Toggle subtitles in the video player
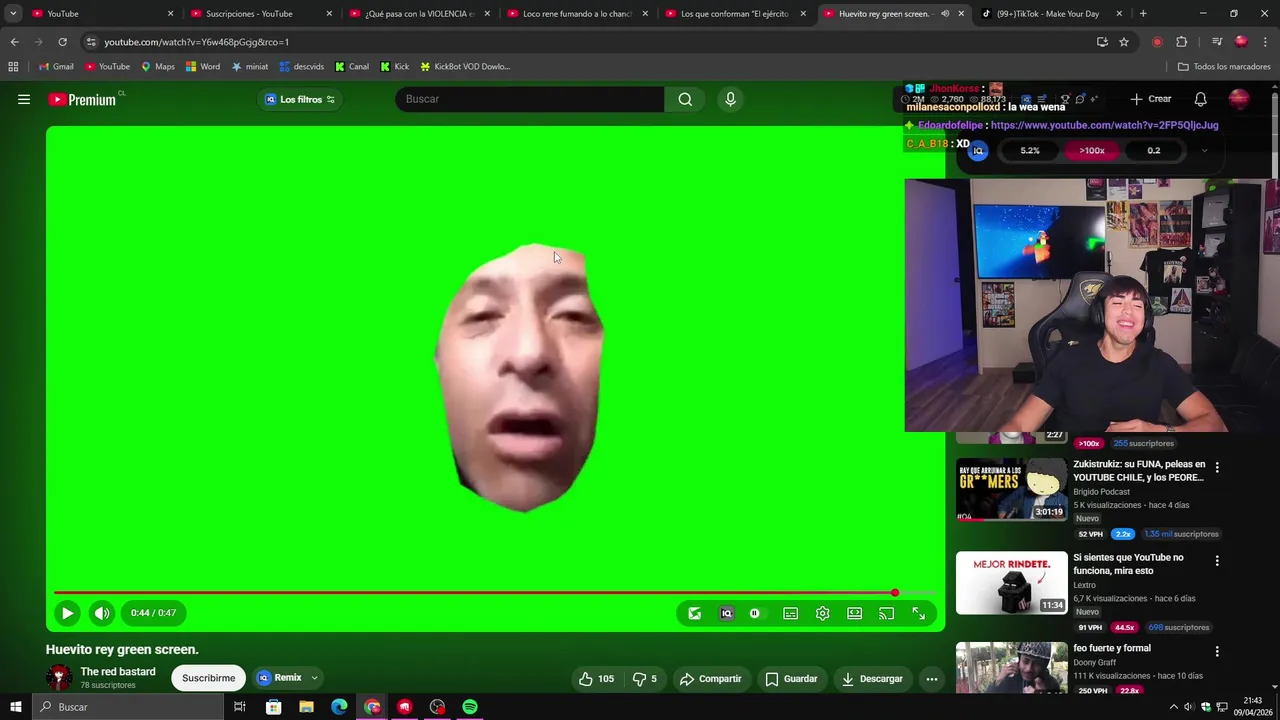Image resolution: width=1280 pixels, height=720 pixels. 790,613
